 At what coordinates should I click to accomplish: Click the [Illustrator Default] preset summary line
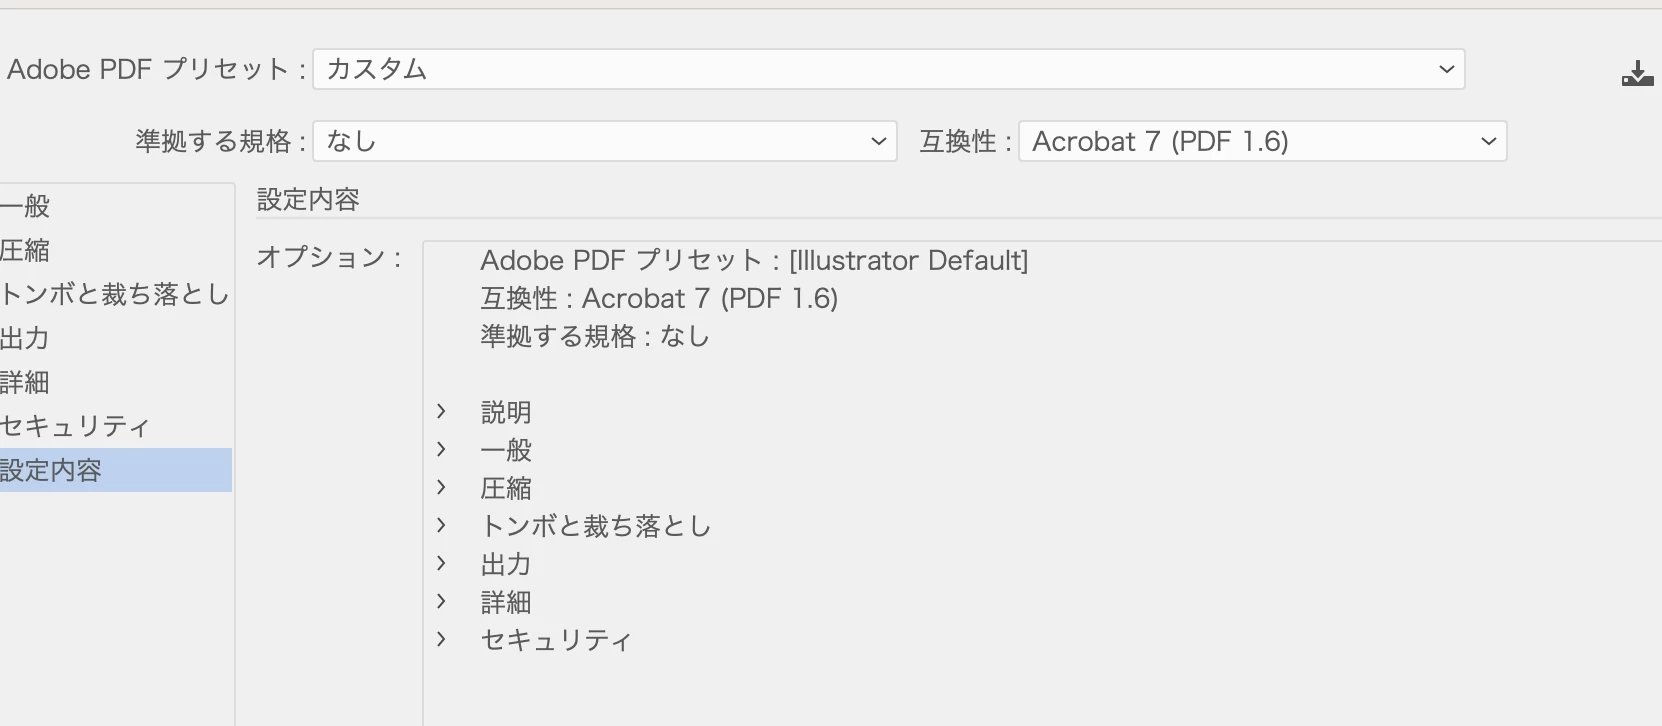click(754, 260)
